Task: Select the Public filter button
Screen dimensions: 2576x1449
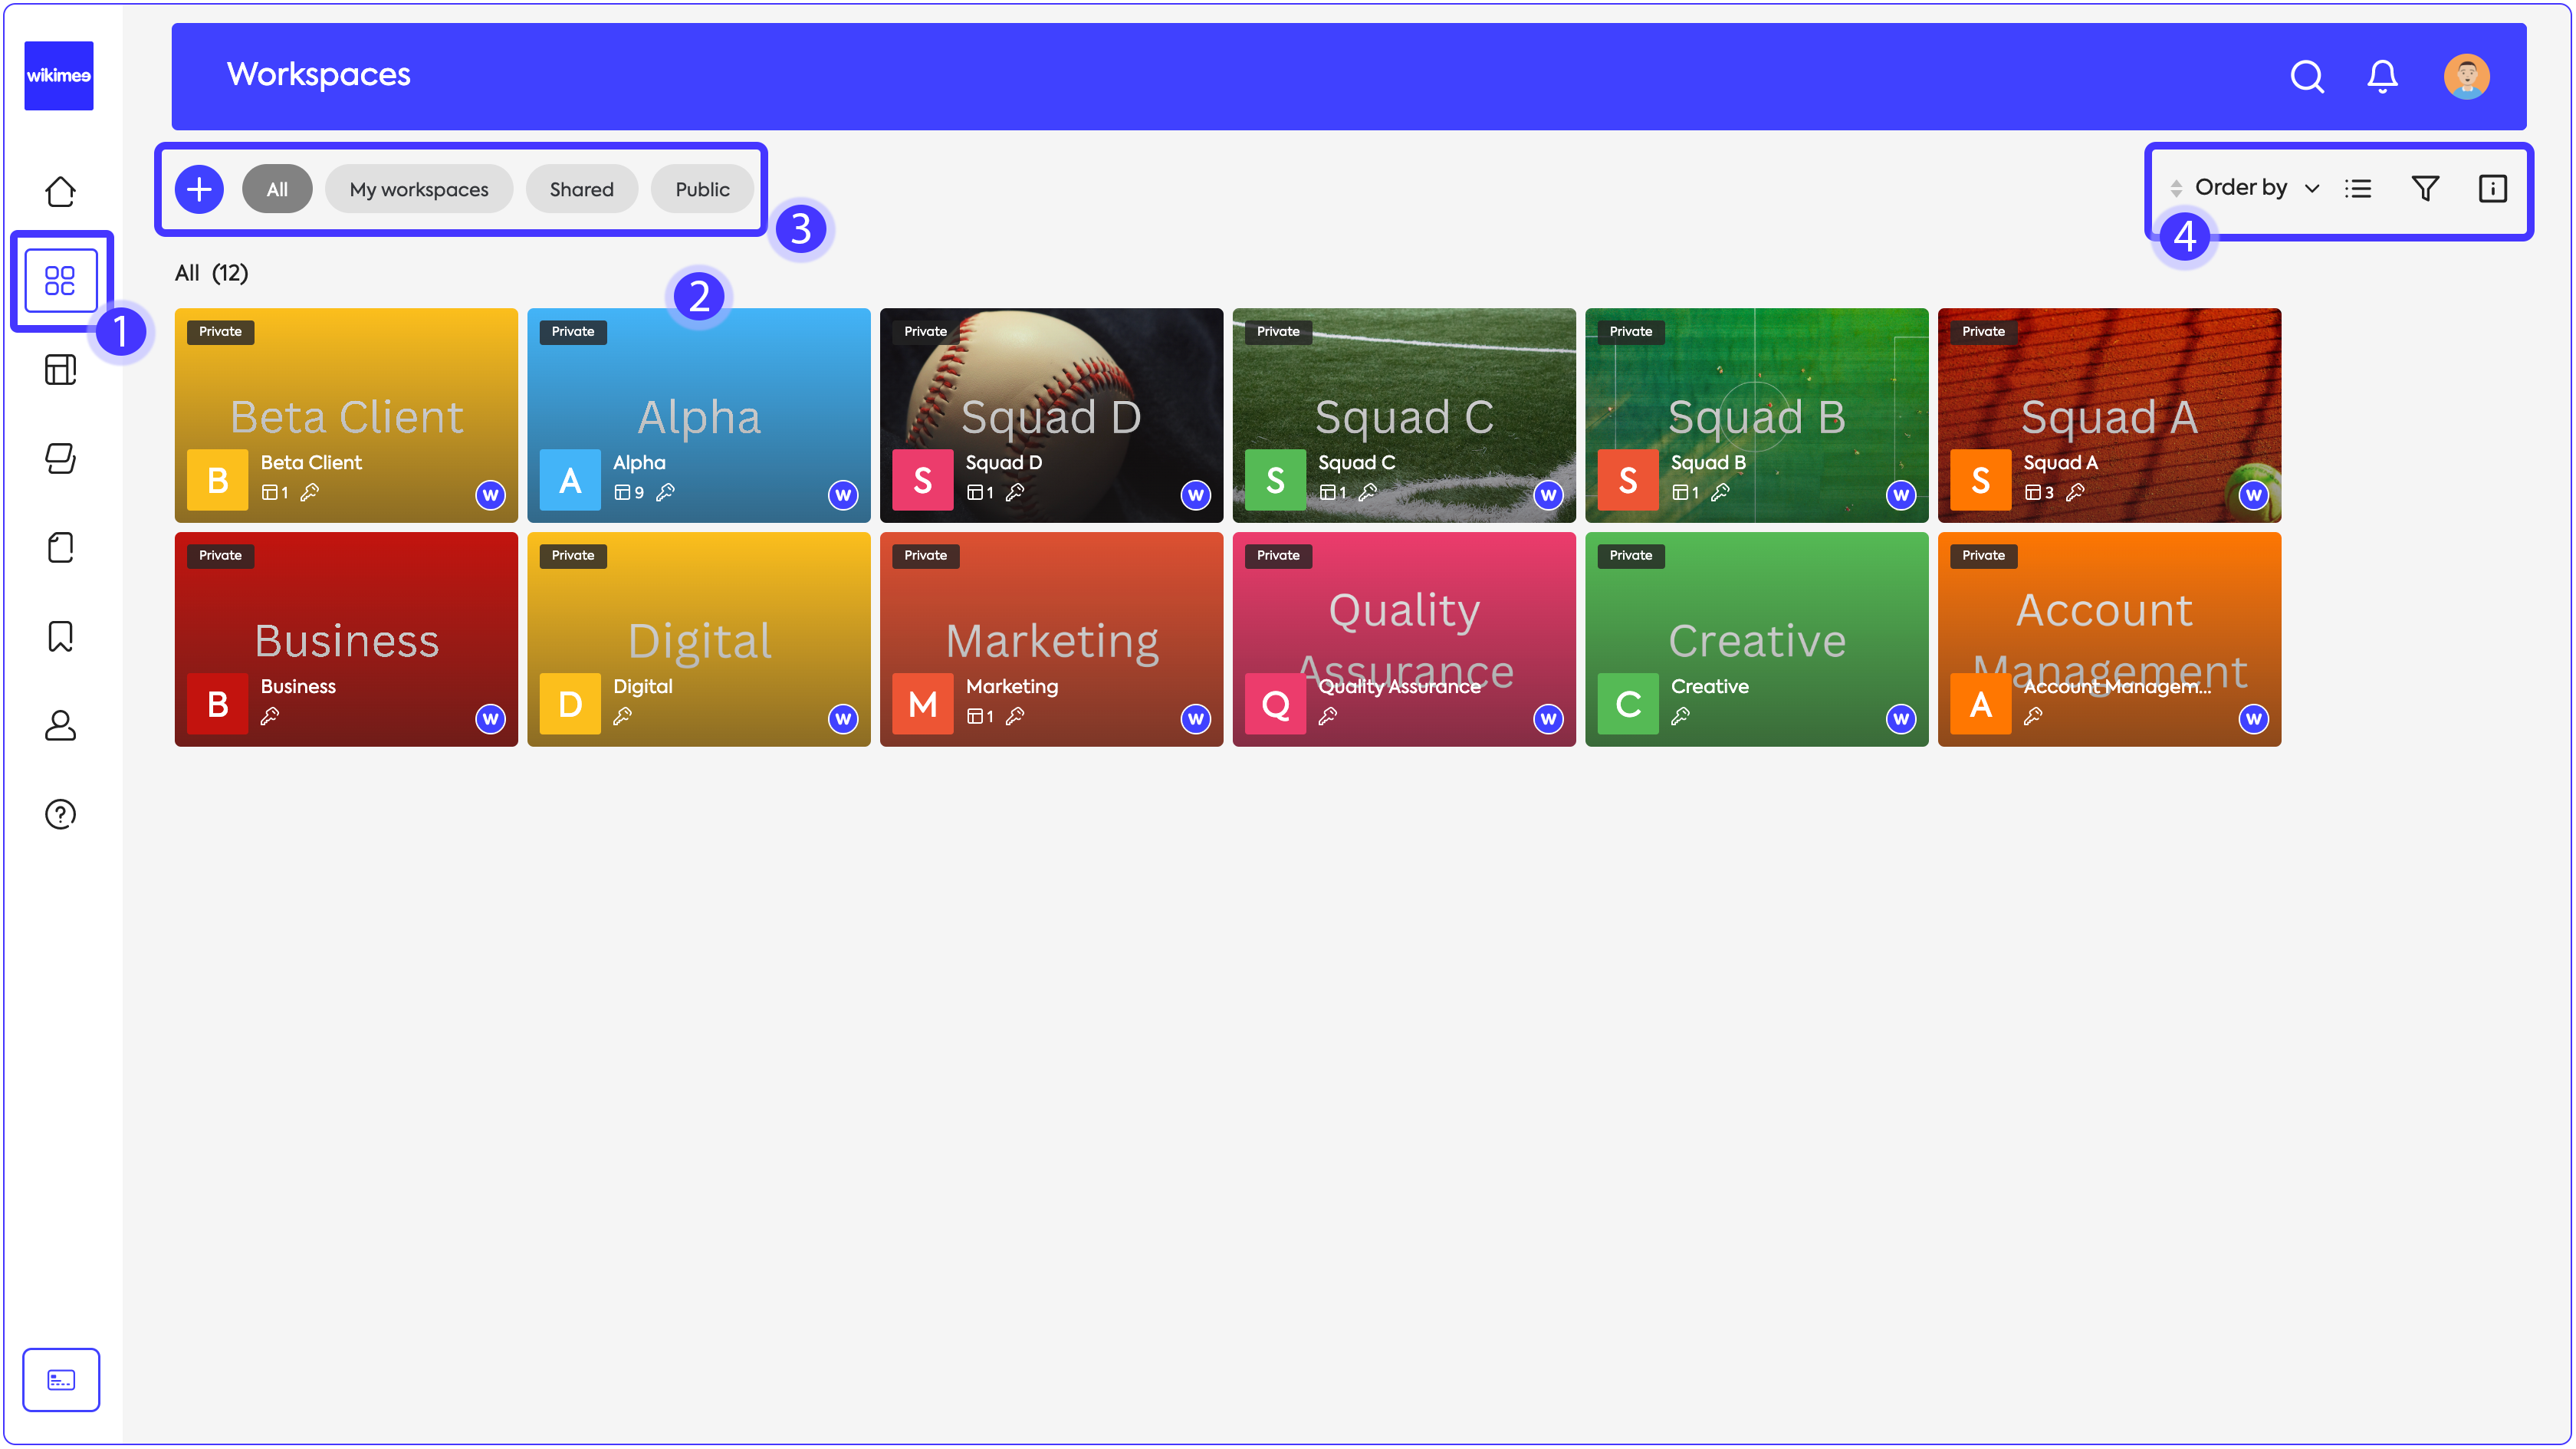Action: pyautogui.click(x=702, y=189)
